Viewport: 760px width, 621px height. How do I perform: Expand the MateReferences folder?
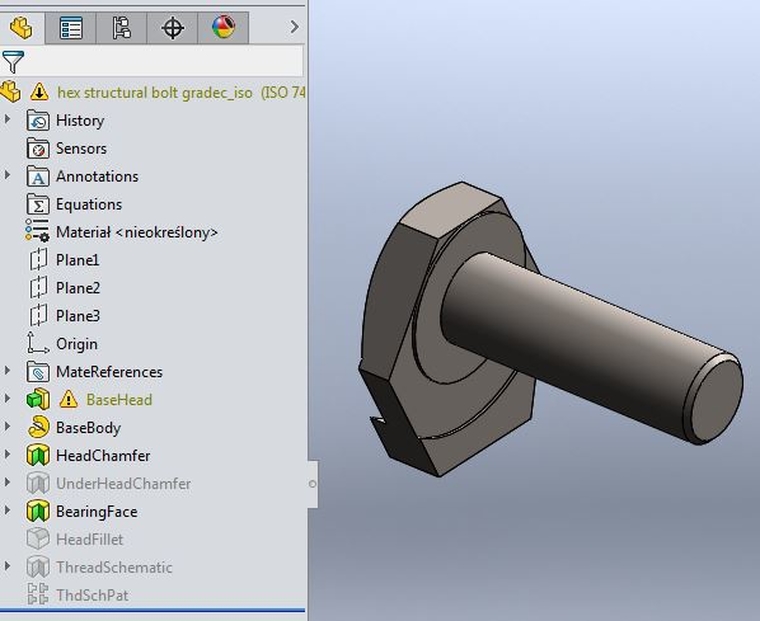[x=7, y=371]
